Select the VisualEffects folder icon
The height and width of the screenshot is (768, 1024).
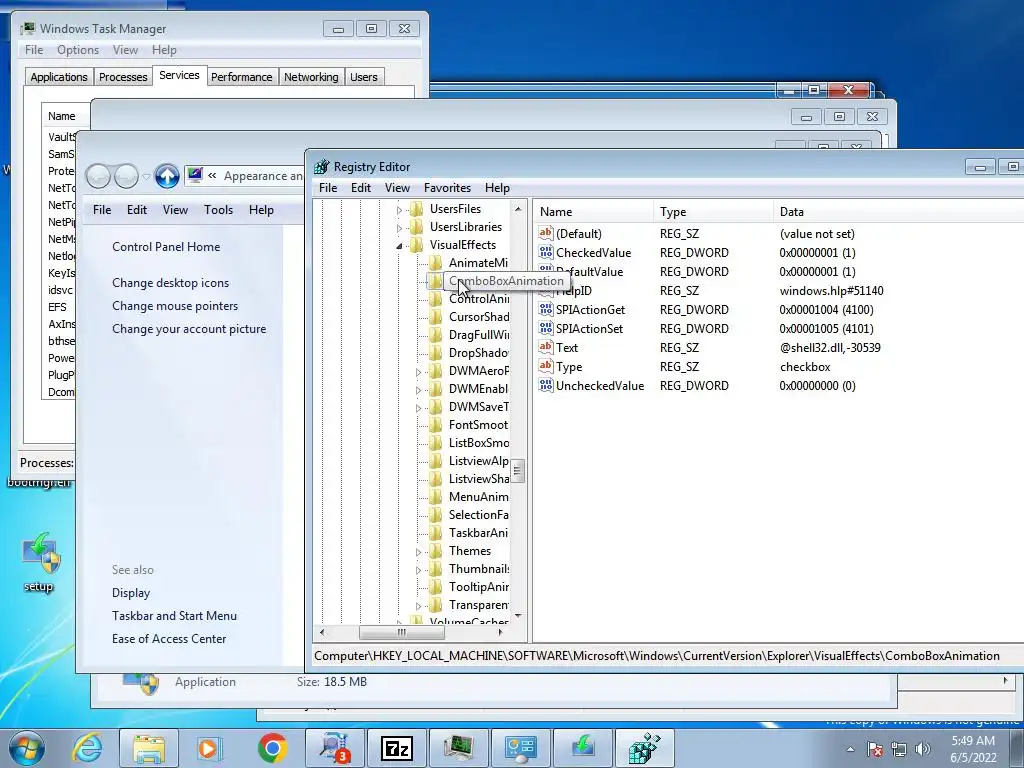pyautogui.click(x=417, y=245)
